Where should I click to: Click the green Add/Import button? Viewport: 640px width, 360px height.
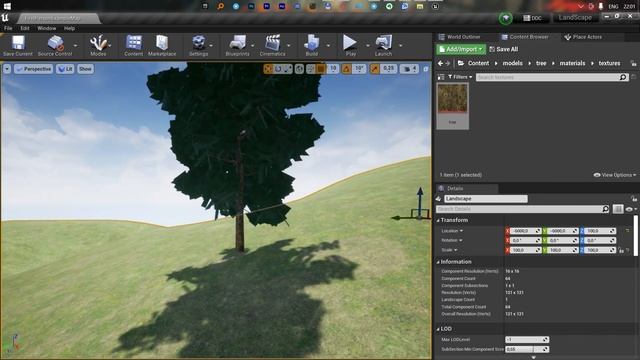pyautogui.click(x=461, y=49)
